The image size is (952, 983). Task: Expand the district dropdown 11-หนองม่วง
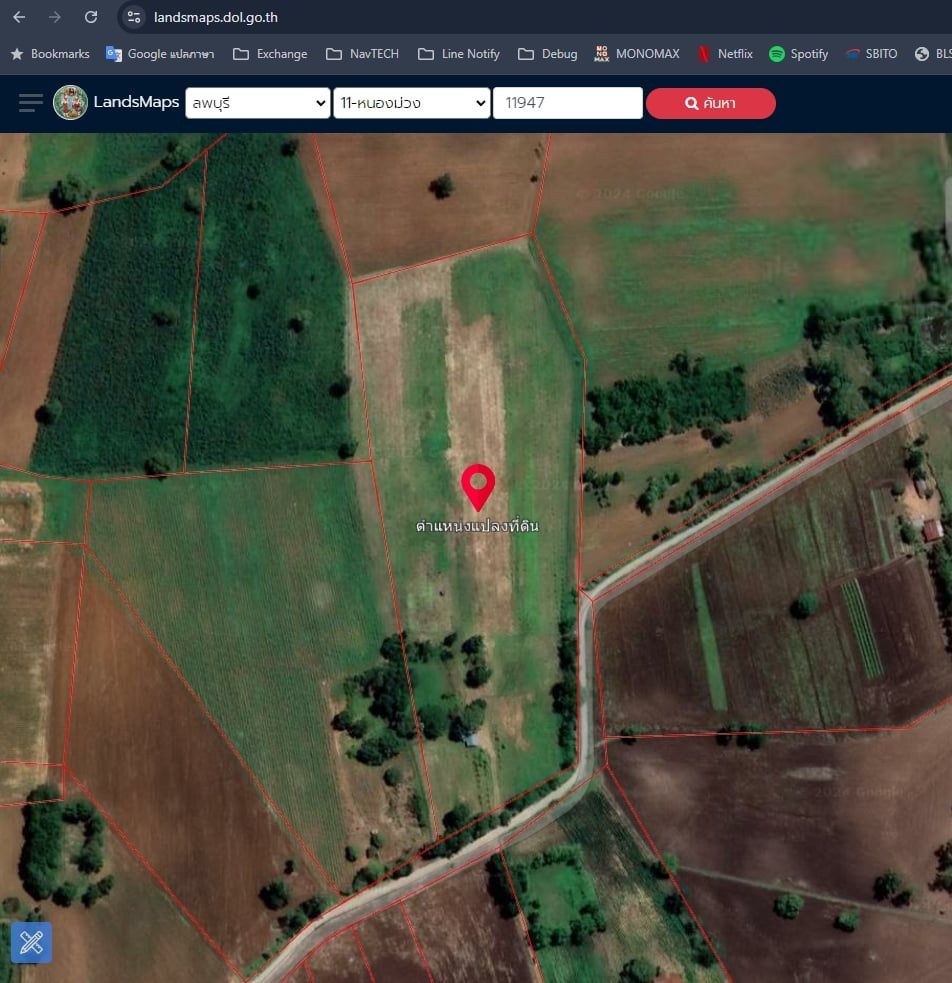412,103
